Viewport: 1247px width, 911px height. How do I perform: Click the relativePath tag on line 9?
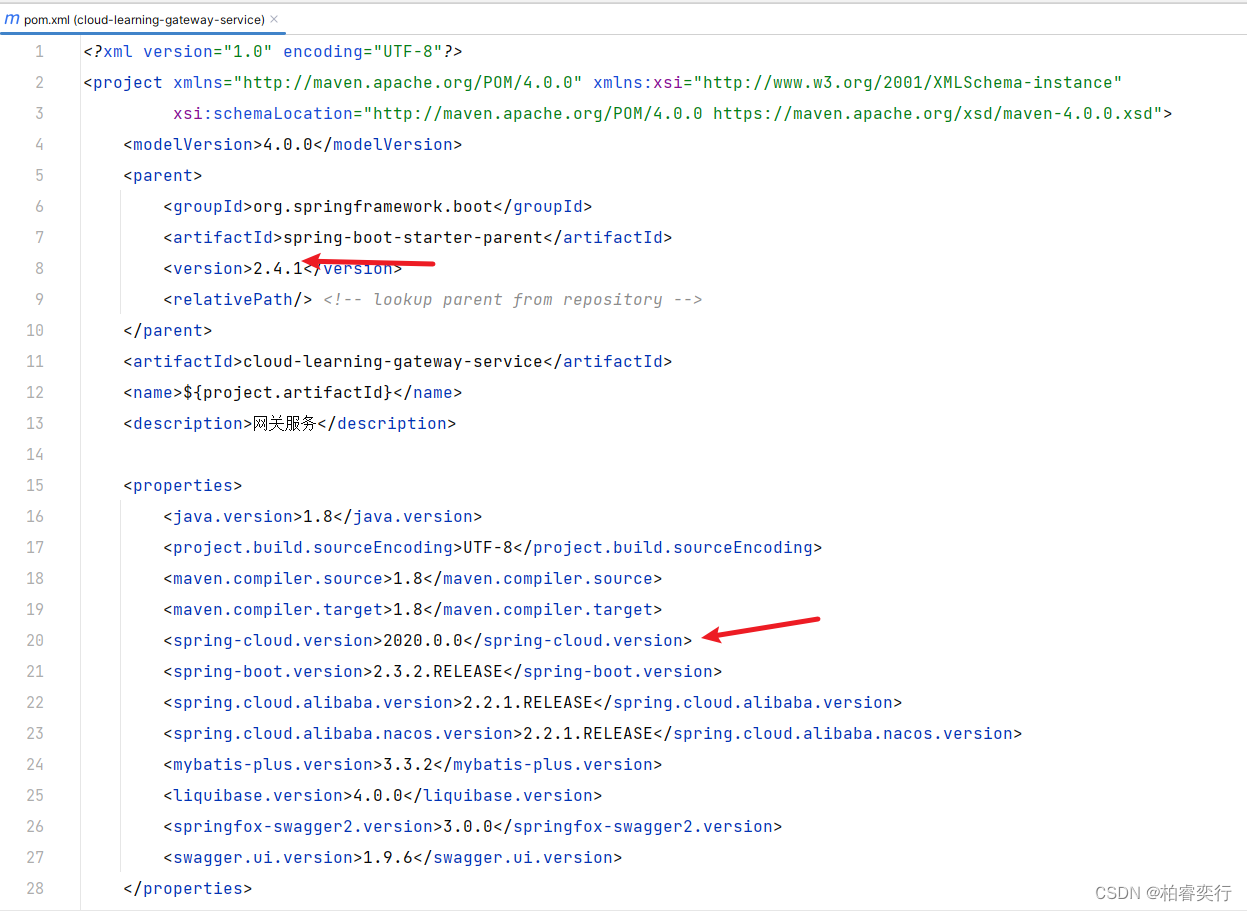coord(238,299)
